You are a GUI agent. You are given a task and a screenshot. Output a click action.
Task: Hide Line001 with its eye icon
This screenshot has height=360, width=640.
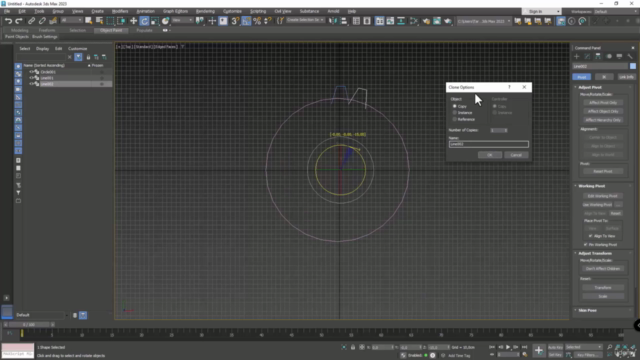[31, 78]
